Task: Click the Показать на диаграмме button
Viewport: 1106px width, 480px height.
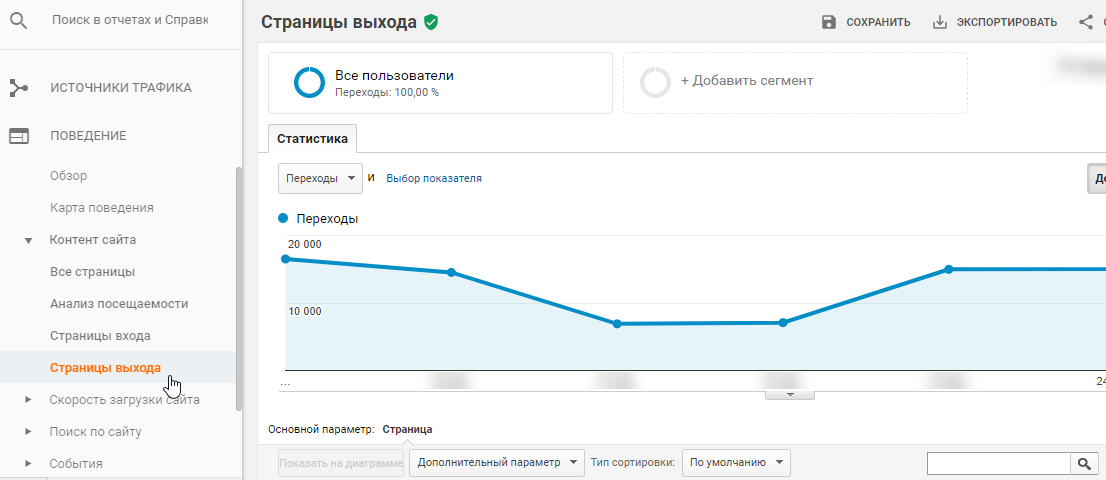Action: (341, 463)
